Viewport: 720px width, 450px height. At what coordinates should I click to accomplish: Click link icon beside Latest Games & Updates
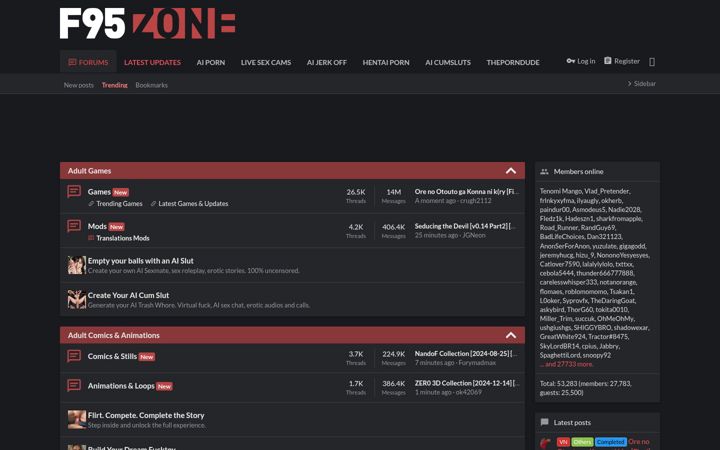tap(153, 203)
